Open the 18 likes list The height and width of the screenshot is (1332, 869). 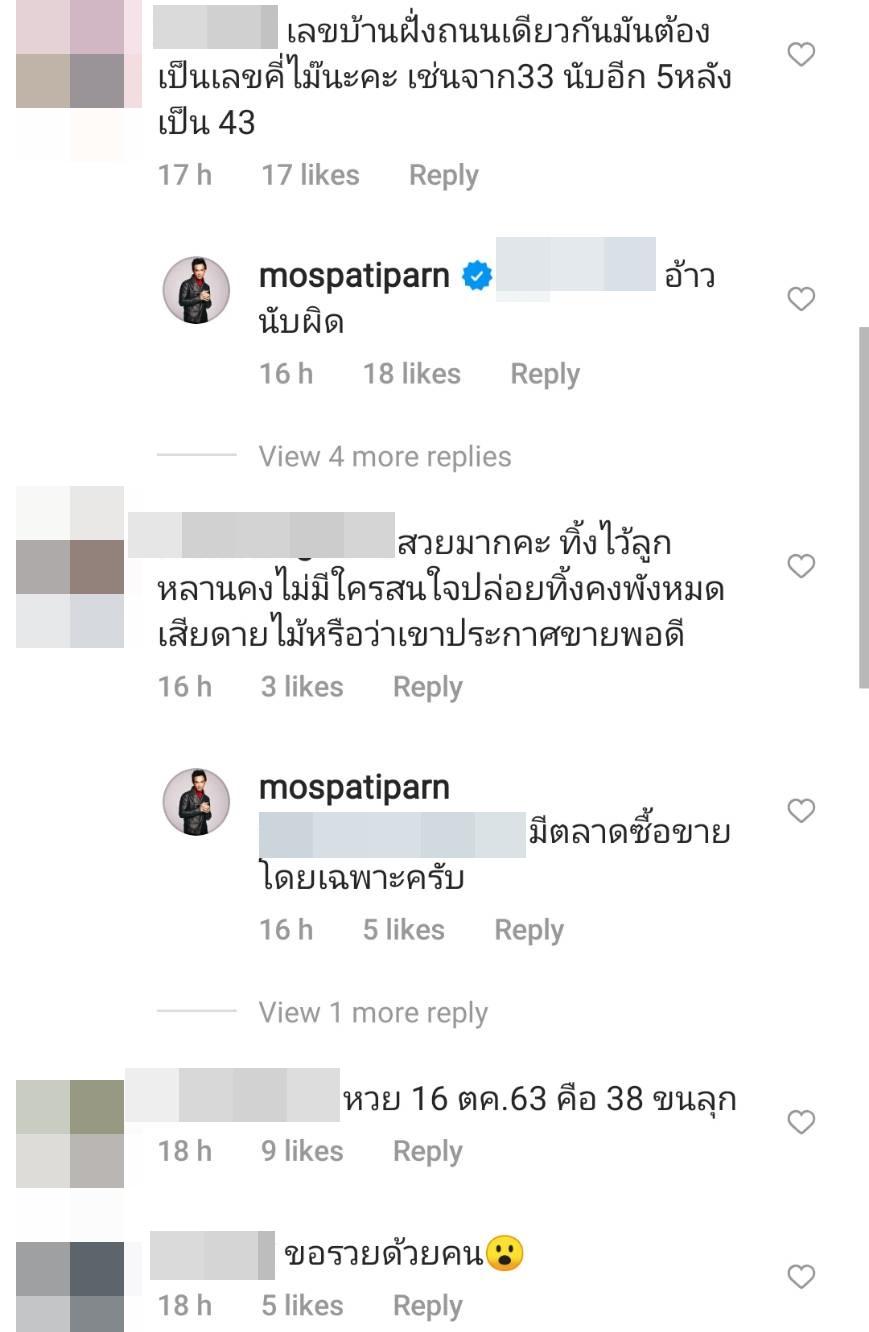(412, 374)
